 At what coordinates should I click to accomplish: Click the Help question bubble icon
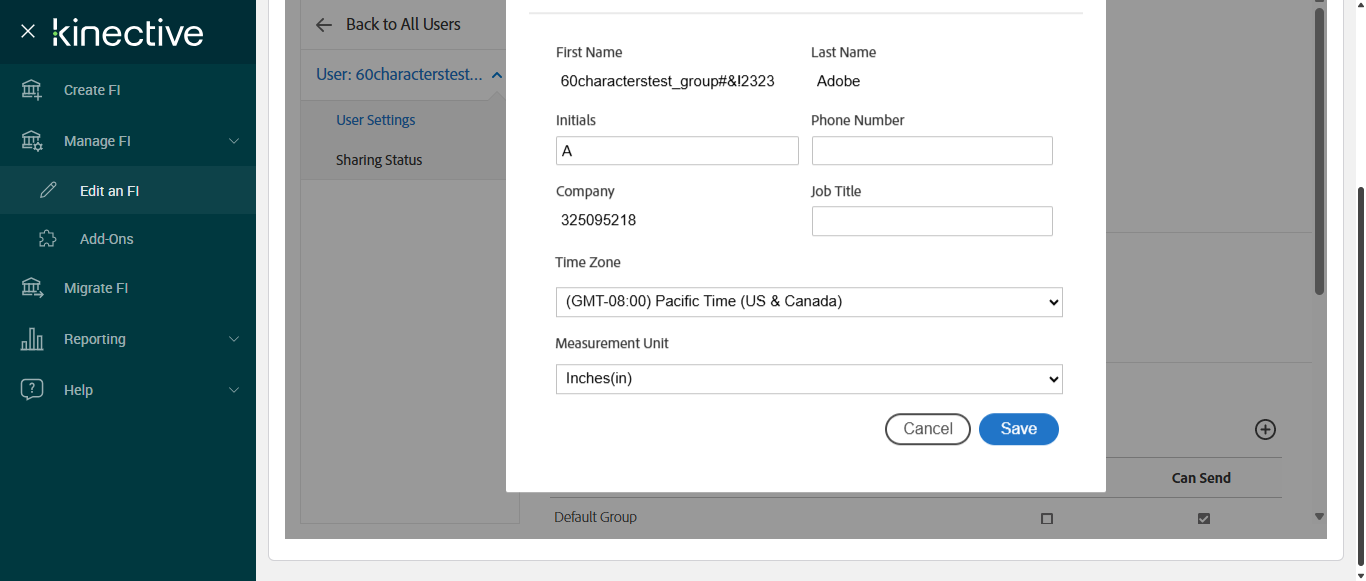tap(32, 390)
